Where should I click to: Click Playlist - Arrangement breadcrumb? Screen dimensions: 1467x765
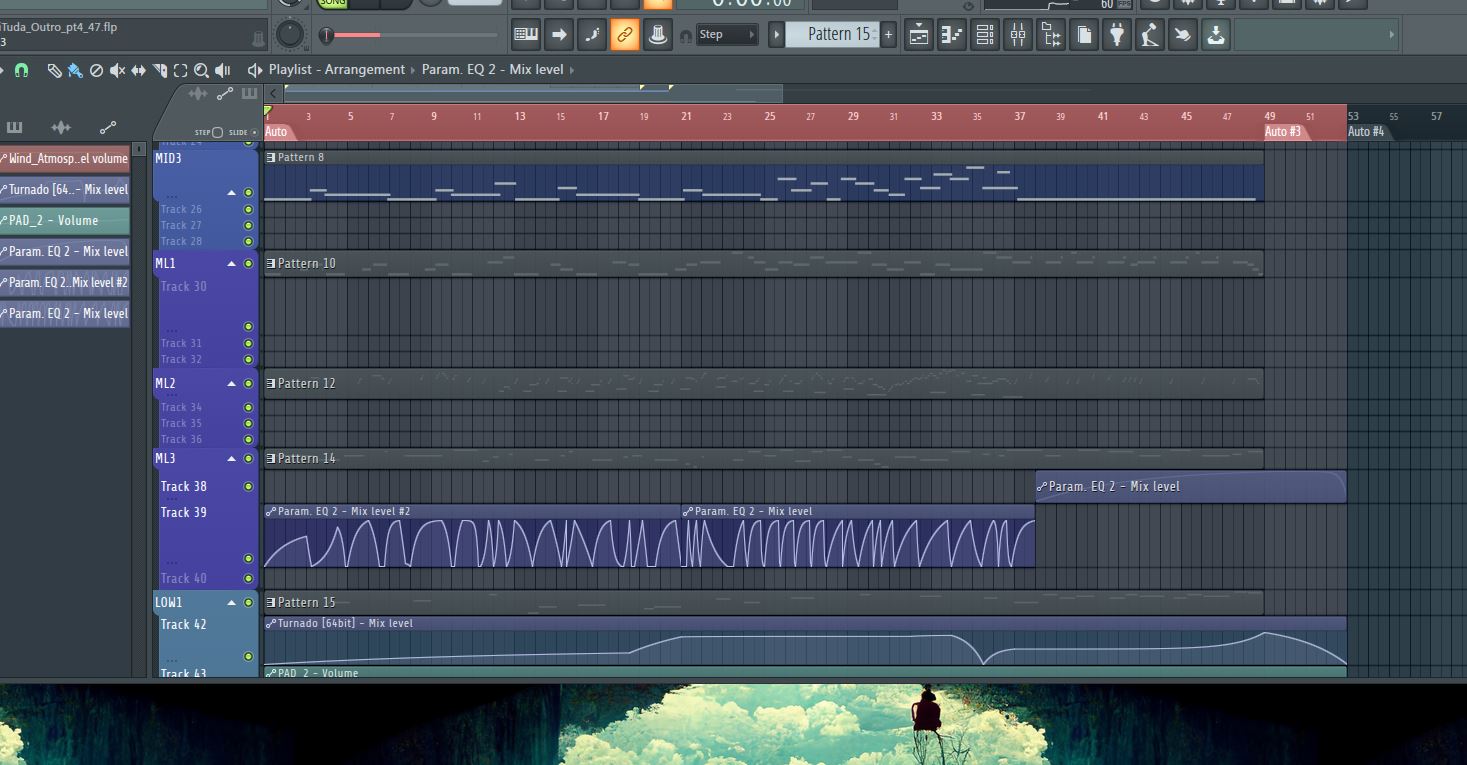click(x=337, y=70)
